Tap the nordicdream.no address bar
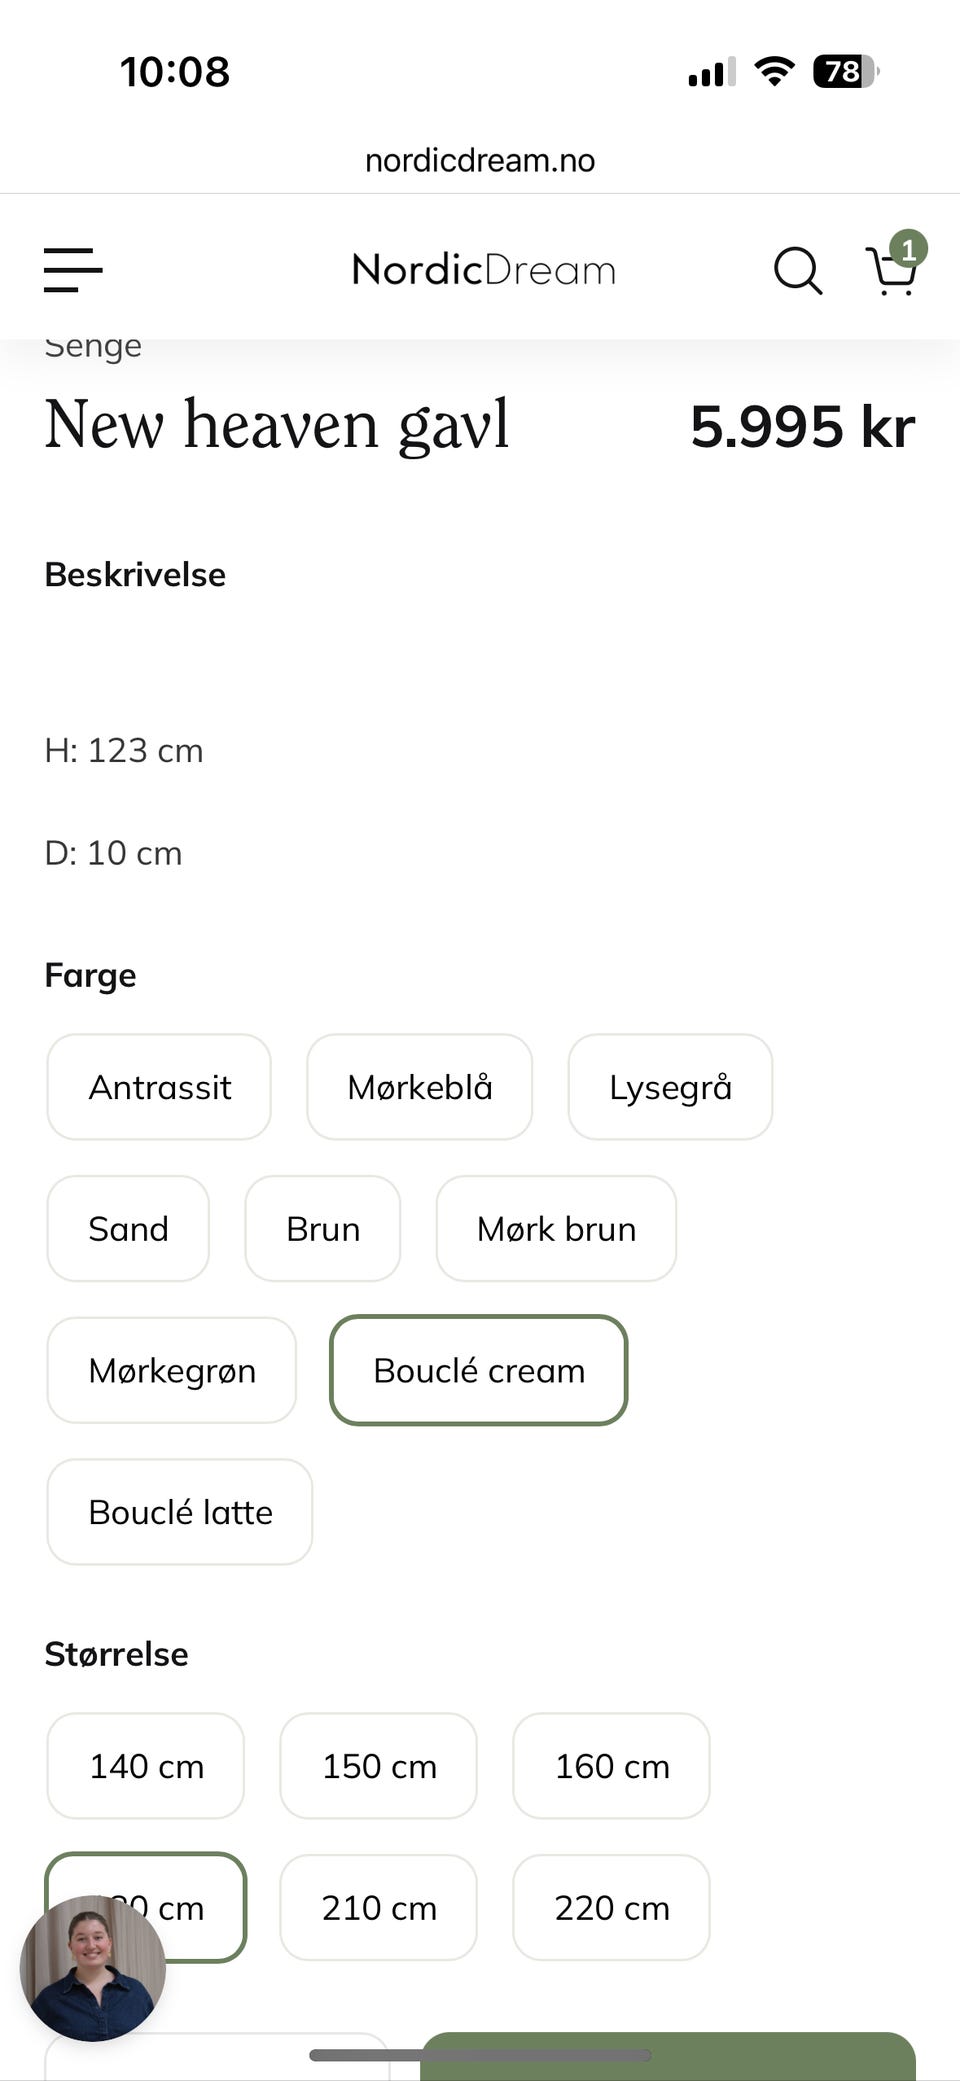 pyautogui.click(x=480, y=160)
